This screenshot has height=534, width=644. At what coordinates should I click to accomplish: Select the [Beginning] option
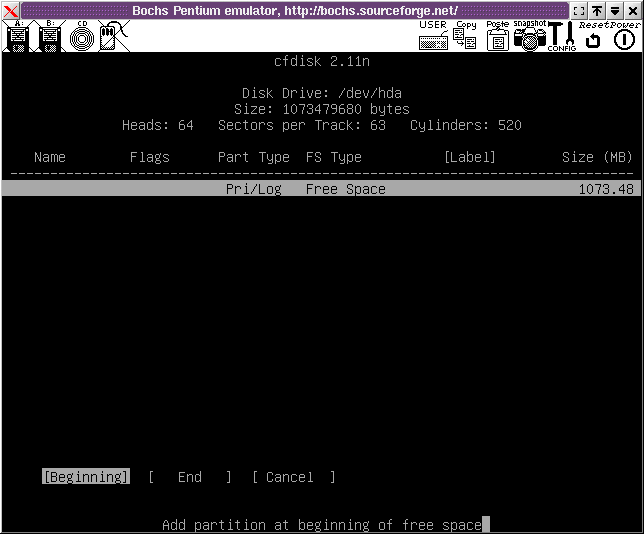tap(86, 477)
